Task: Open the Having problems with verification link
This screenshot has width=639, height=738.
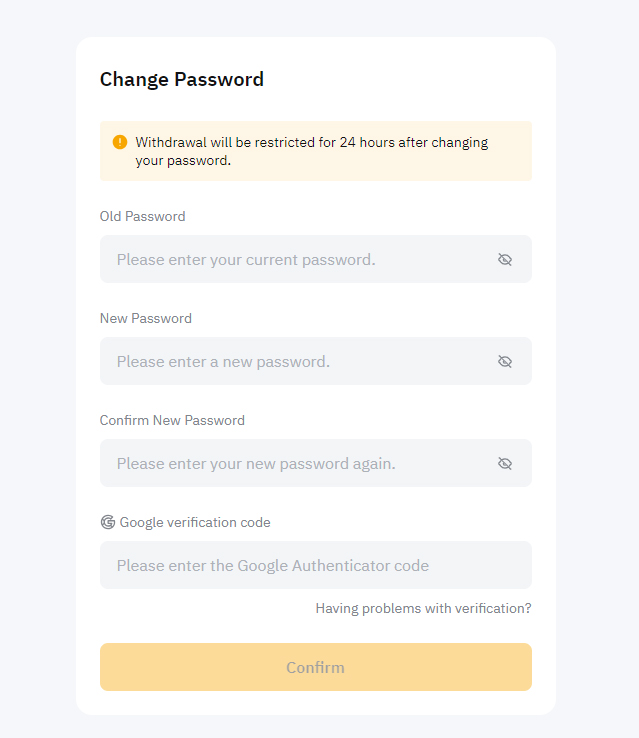Action: coord(423,608)
